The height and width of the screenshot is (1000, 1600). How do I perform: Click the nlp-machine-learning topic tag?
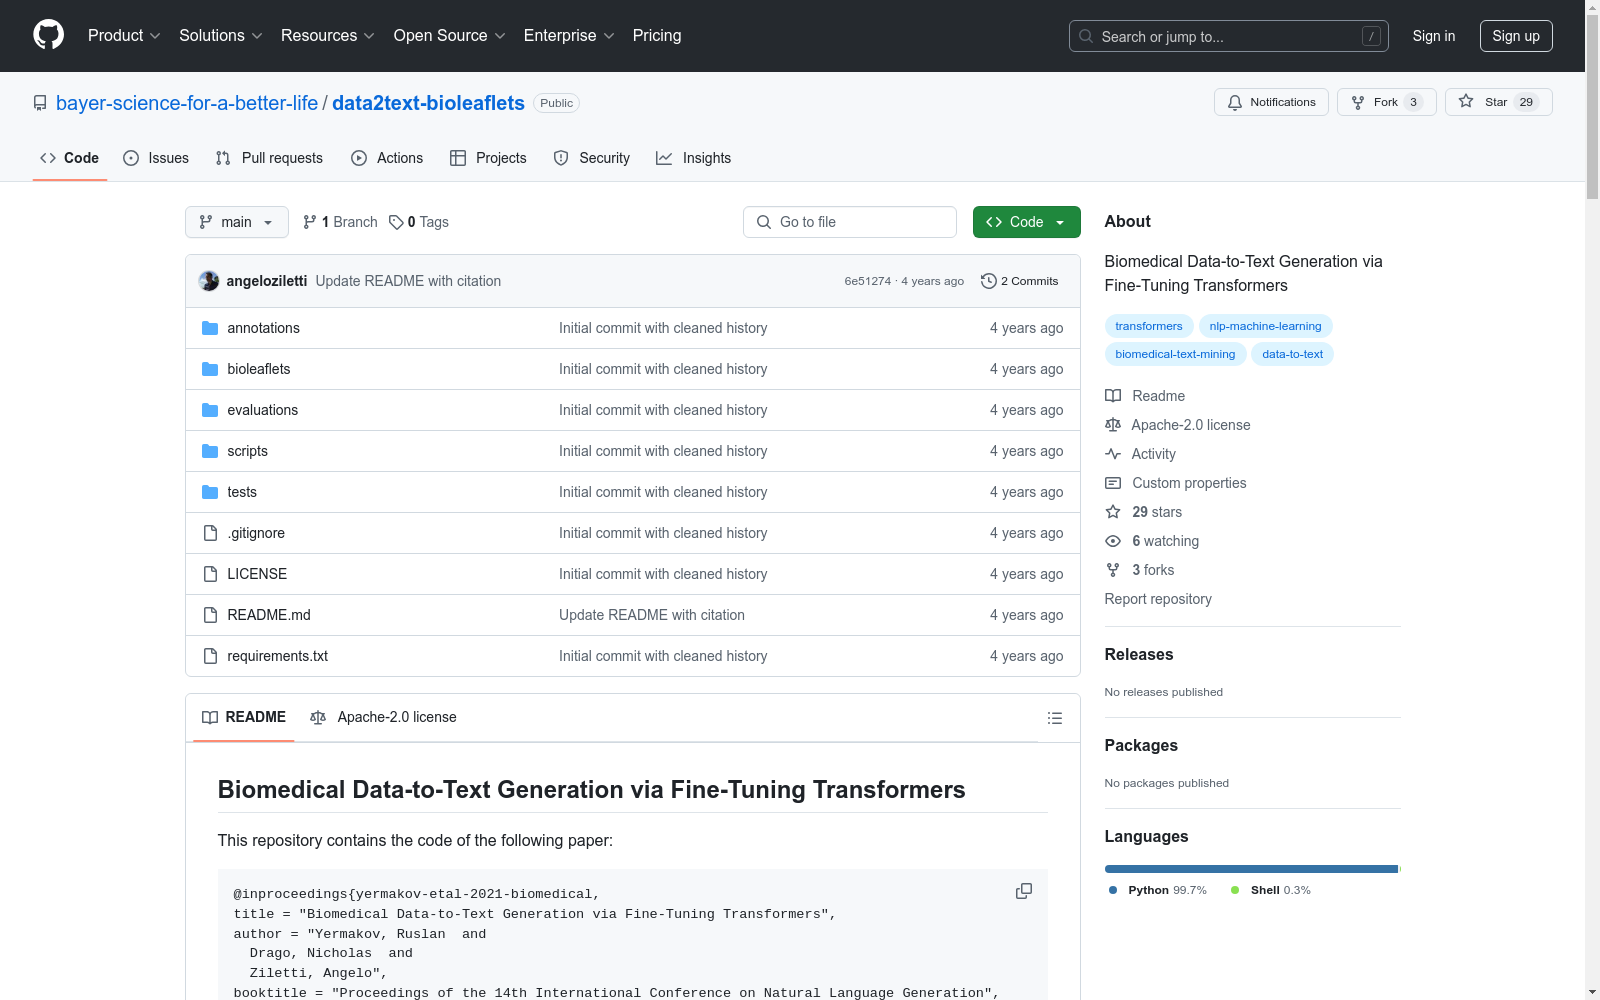[x=1266, y=326]
